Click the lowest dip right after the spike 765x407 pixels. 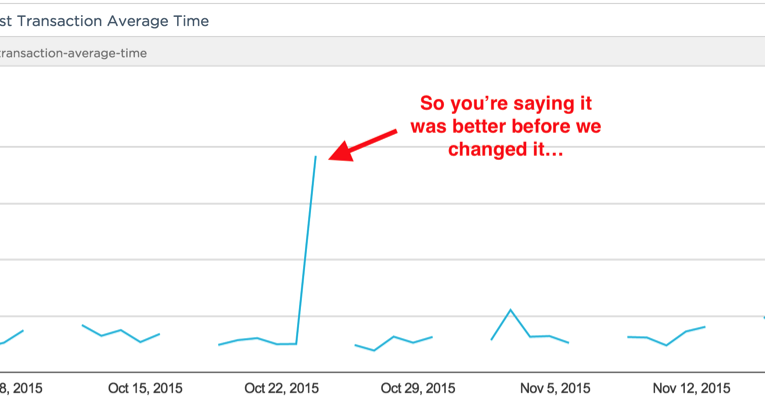[374, 350]
